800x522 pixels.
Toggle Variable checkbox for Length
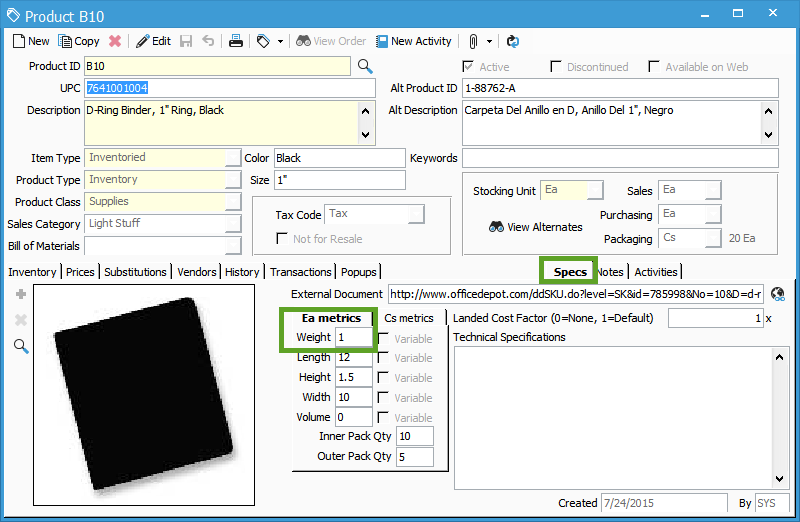pos(383,358)
